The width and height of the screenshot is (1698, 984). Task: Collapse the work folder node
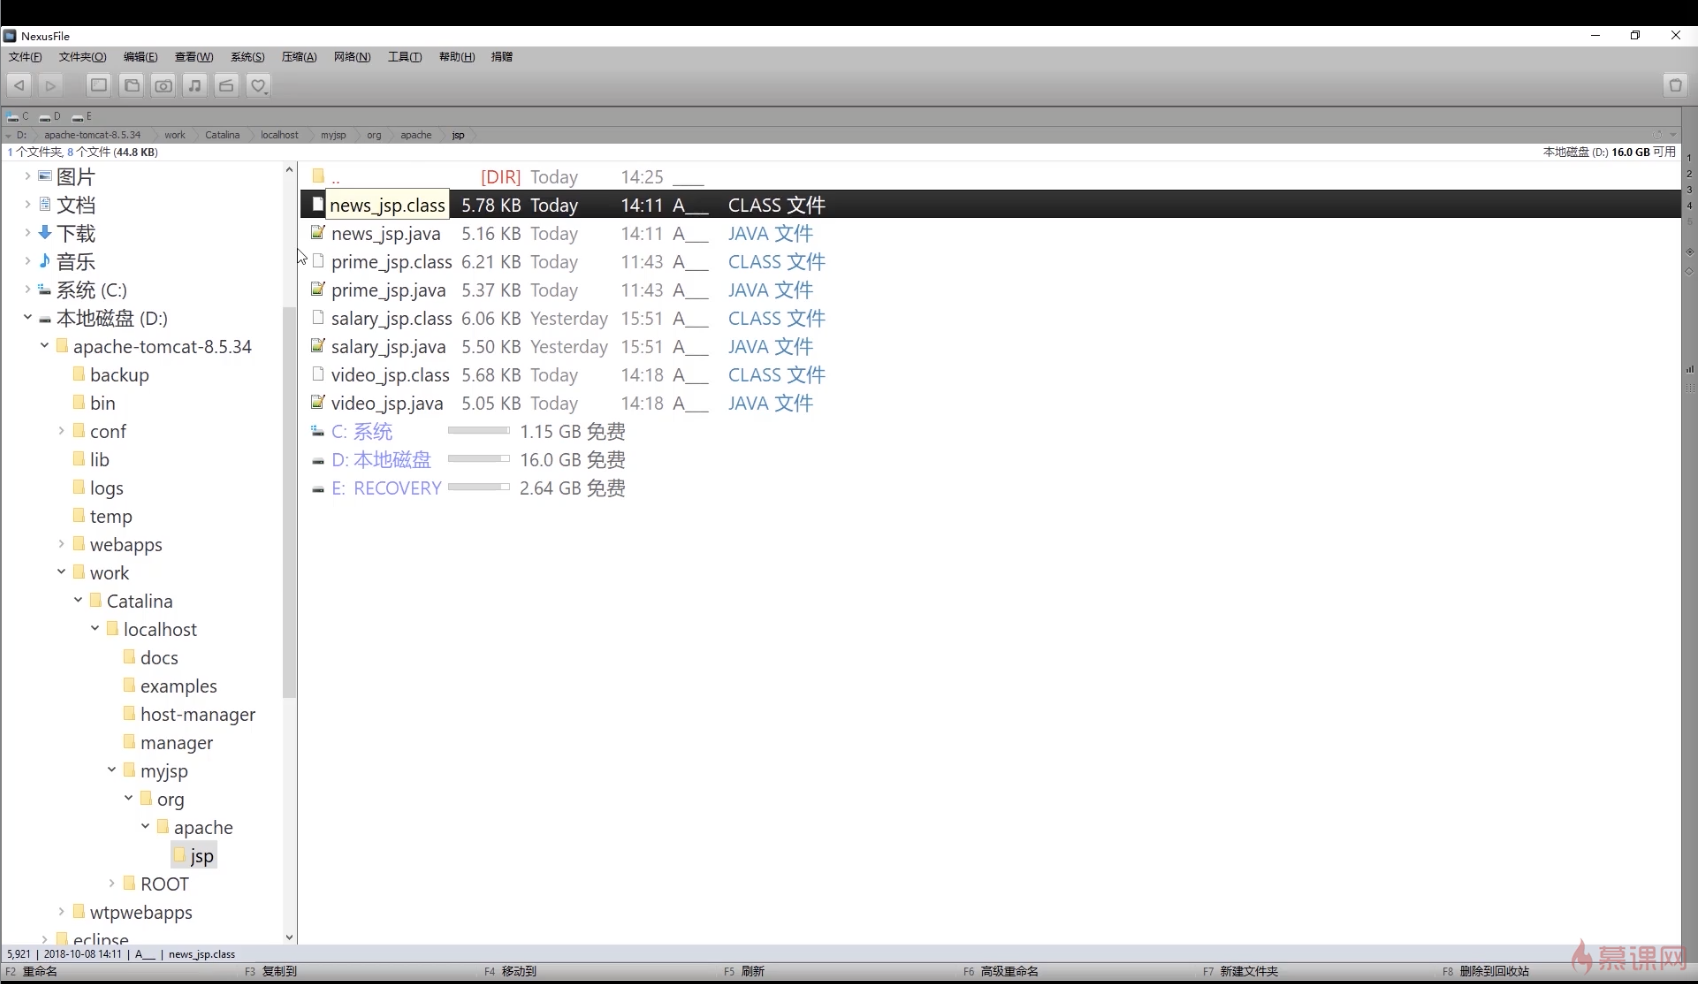[62, 572]
